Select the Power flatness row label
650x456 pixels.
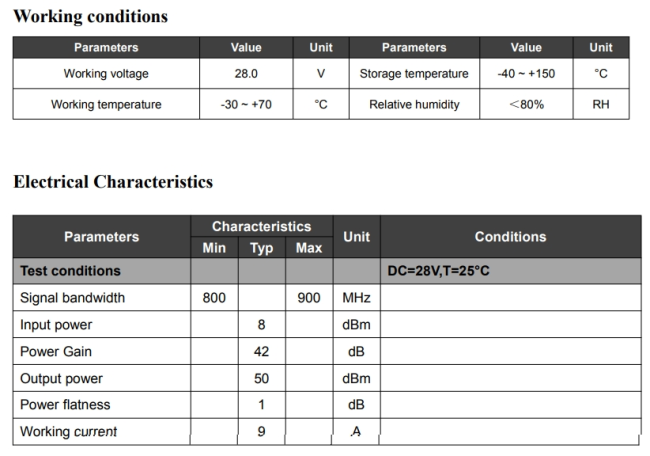pos(65,405)
